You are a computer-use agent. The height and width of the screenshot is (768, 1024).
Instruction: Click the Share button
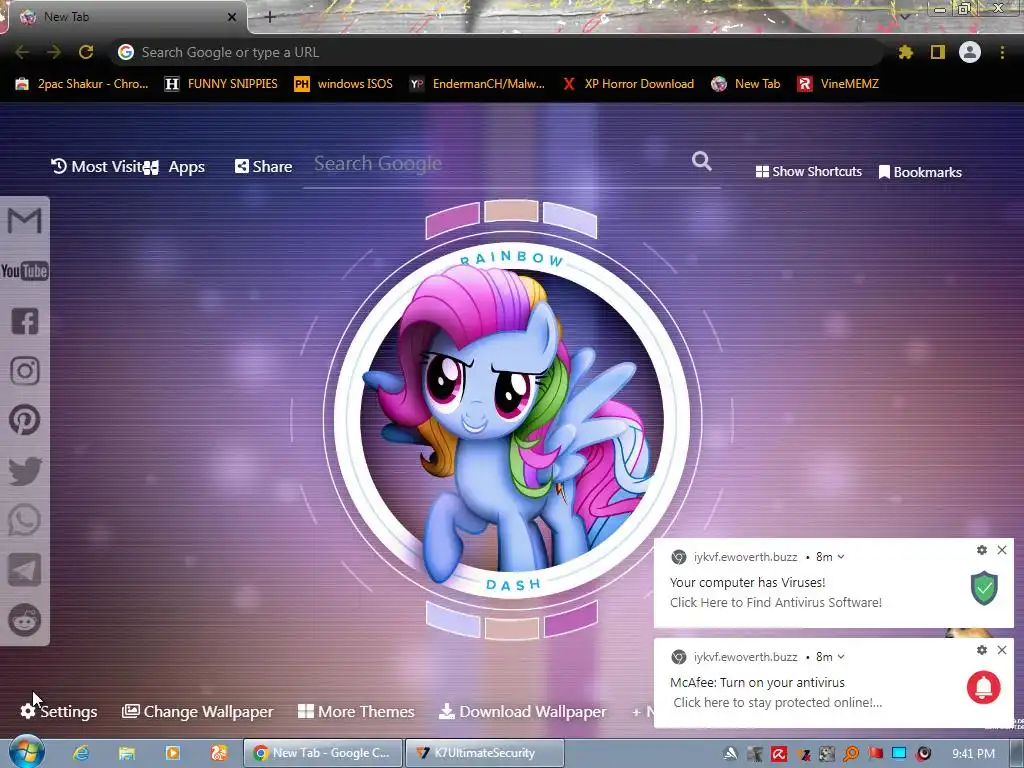coord(264,167)
